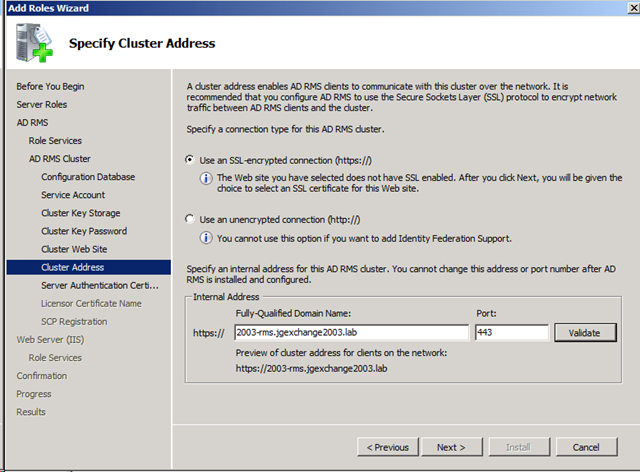Screen dimensions: 640x472
Task: Click the https:// prefix label
Action: pos(209,333)
